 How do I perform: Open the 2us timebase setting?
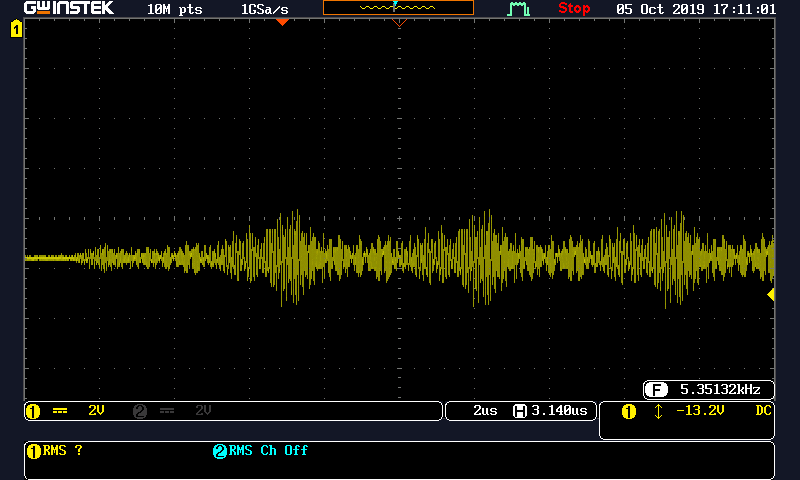pyautogui.click(x=484, y=411)
